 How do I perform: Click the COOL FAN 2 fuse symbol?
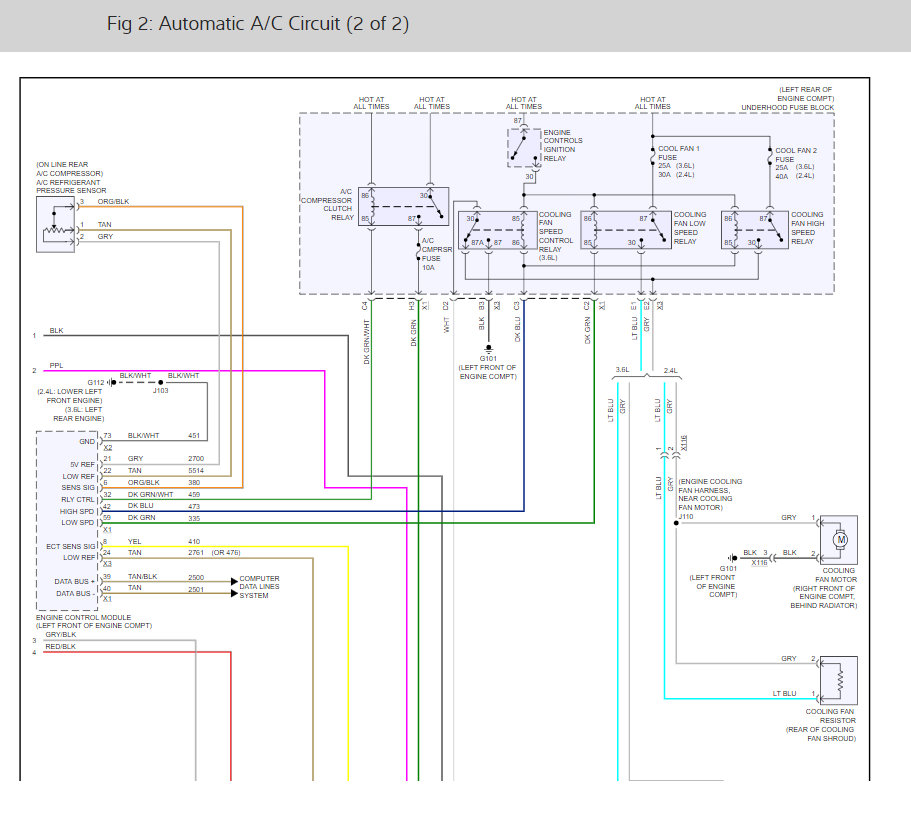(x=768, y=158)
